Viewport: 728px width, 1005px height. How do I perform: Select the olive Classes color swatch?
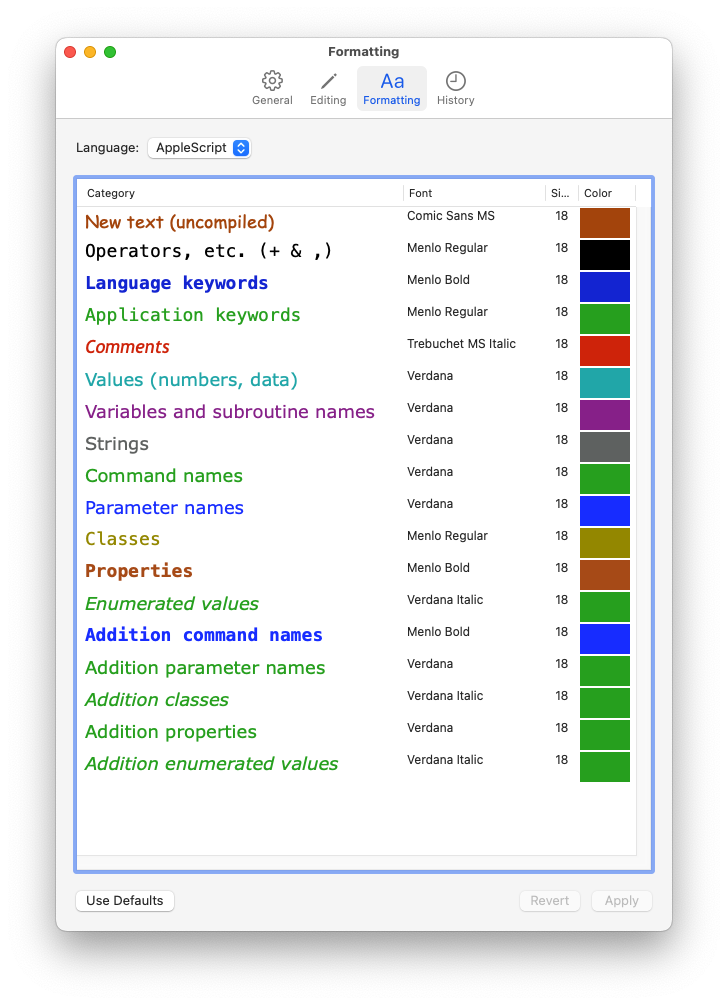tap(605, 543)
